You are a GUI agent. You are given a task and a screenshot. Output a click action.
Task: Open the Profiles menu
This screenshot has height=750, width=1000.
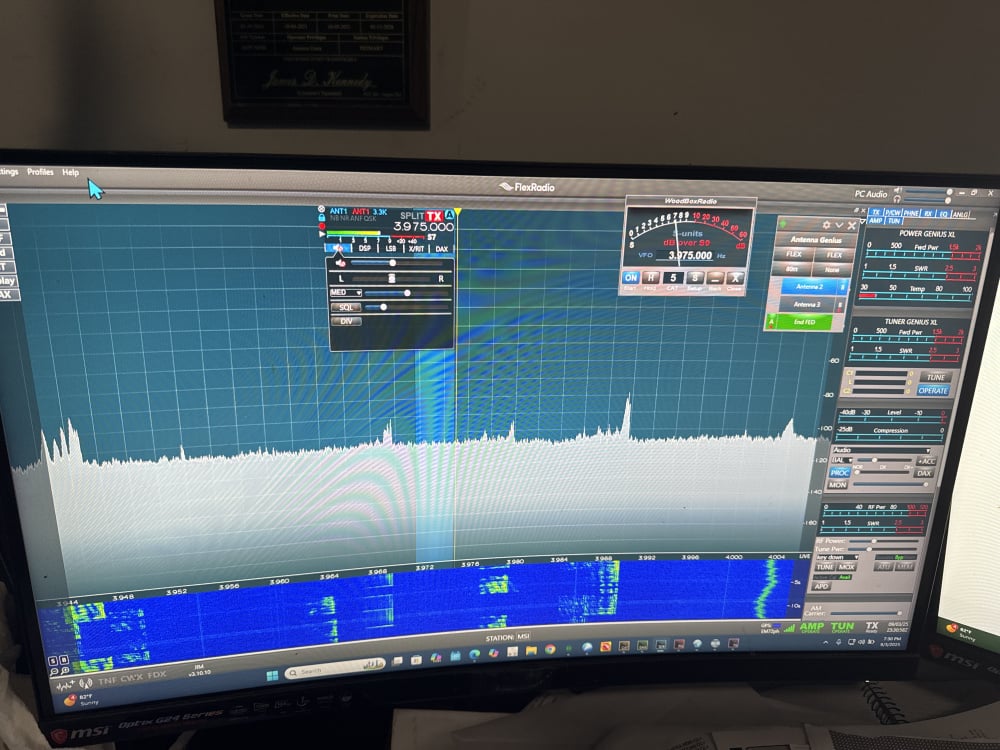(40, 172)
